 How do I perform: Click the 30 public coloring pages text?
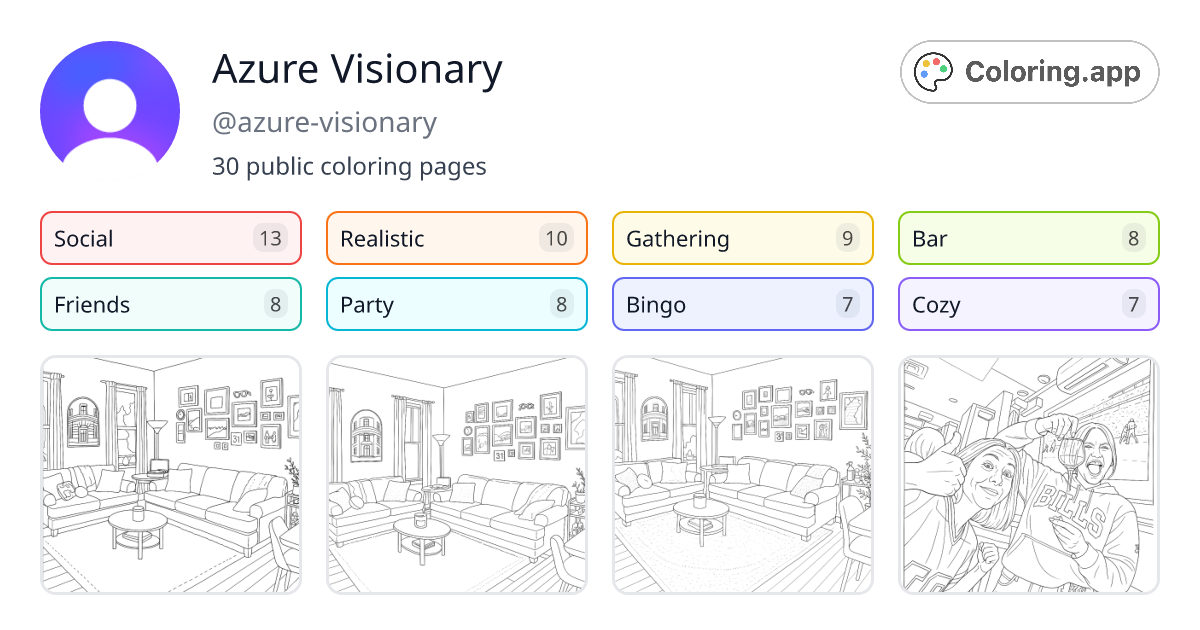click(349, 166)
